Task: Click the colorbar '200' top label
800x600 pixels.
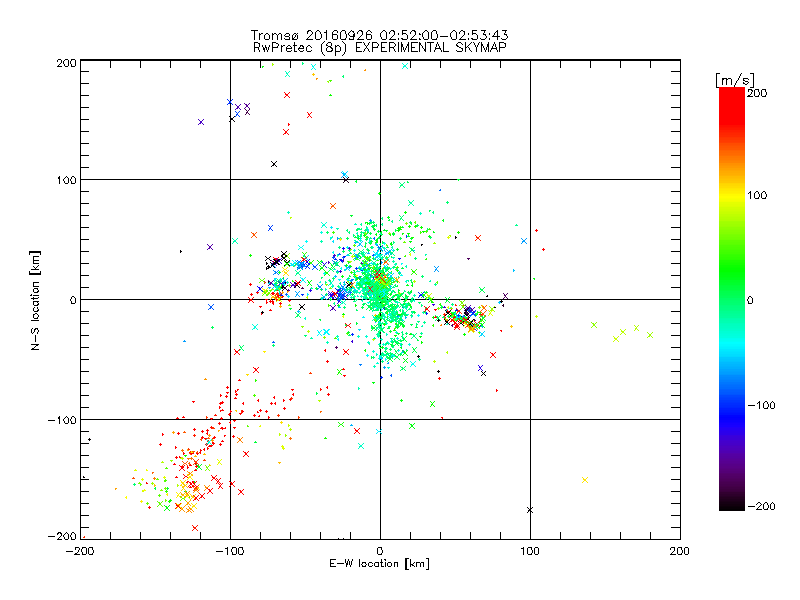Action: tap(757, 93)
